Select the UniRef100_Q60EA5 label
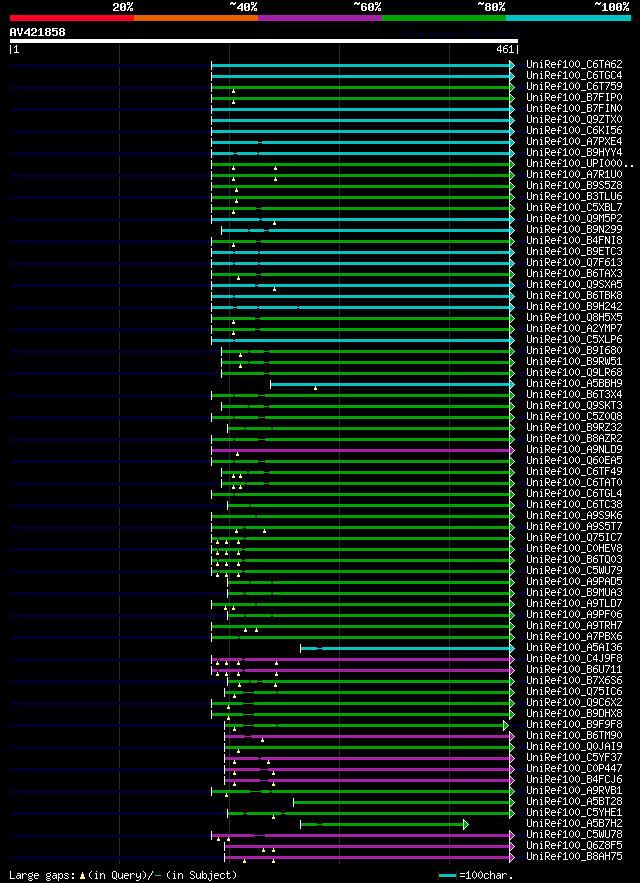Screen dimensions: 640x883 click(574, 461)
